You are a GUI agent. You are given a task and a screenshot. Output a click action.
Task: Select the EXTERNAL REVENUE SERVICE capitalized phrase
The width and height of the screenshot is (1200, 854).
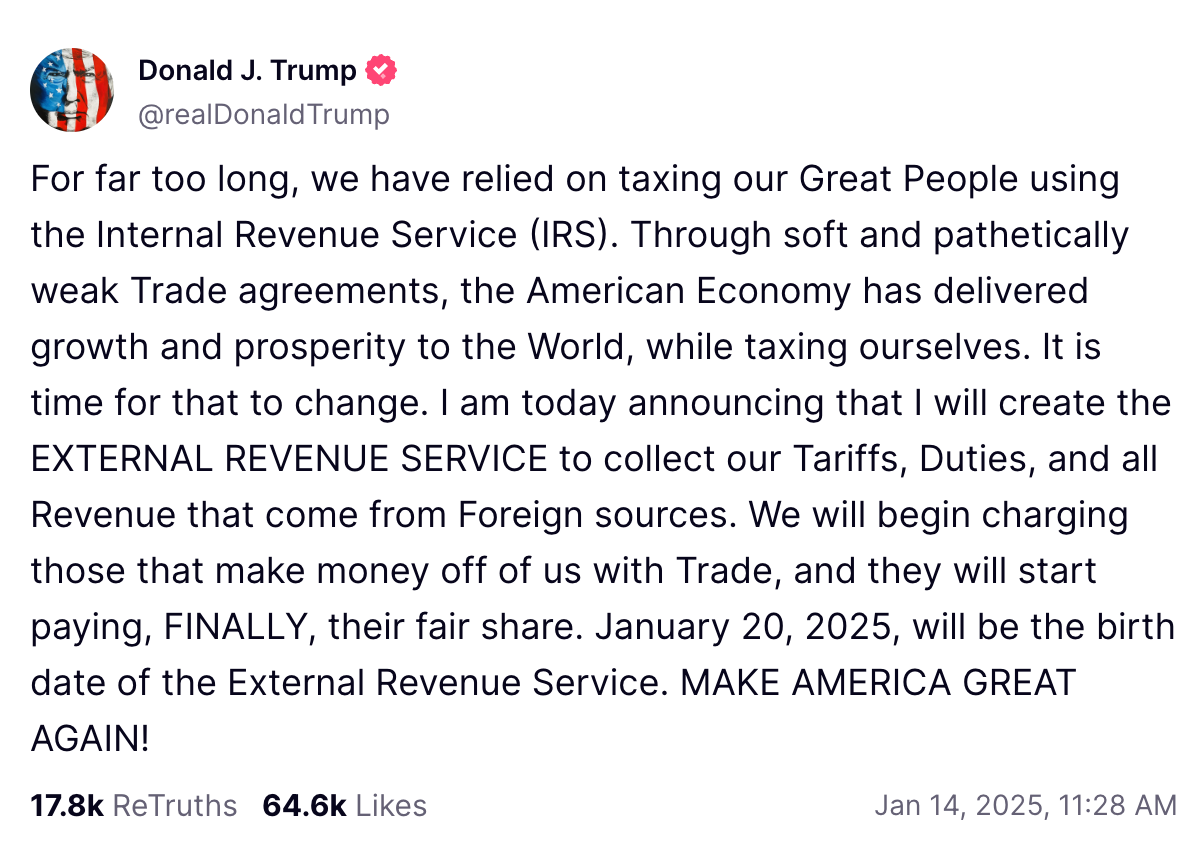click(289, 459)
